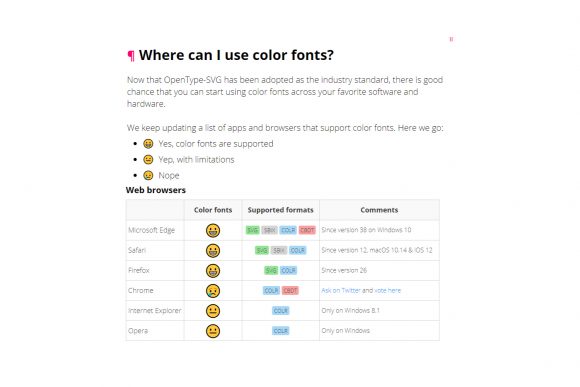Viewport: 580px width, 387px height.
Task: Click the gray SBIX tag in Safari row
Action: pos(279,250)
